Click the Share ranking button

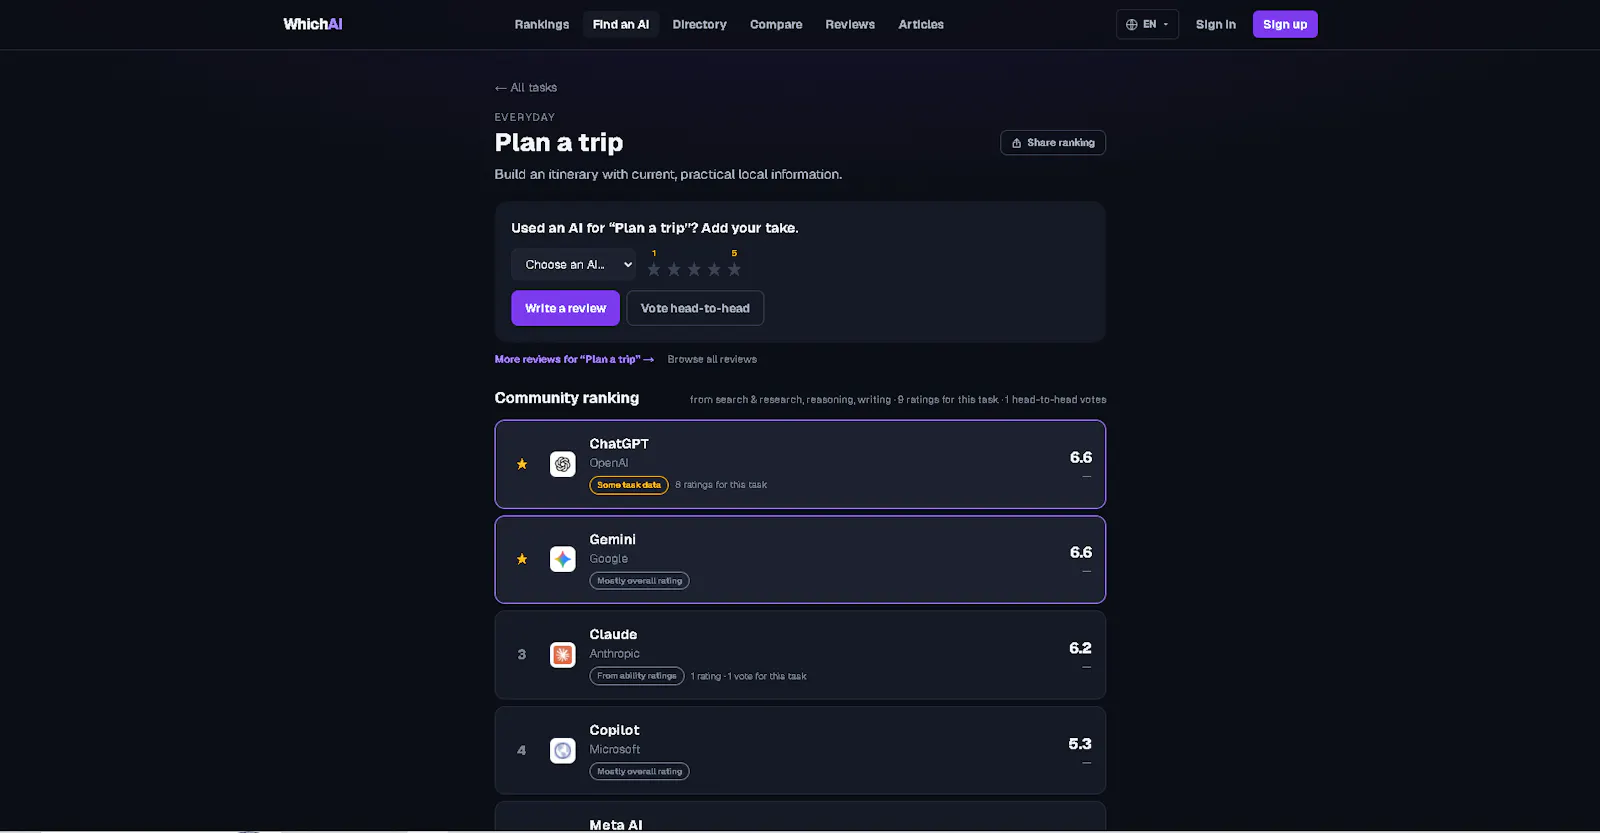1053,143
